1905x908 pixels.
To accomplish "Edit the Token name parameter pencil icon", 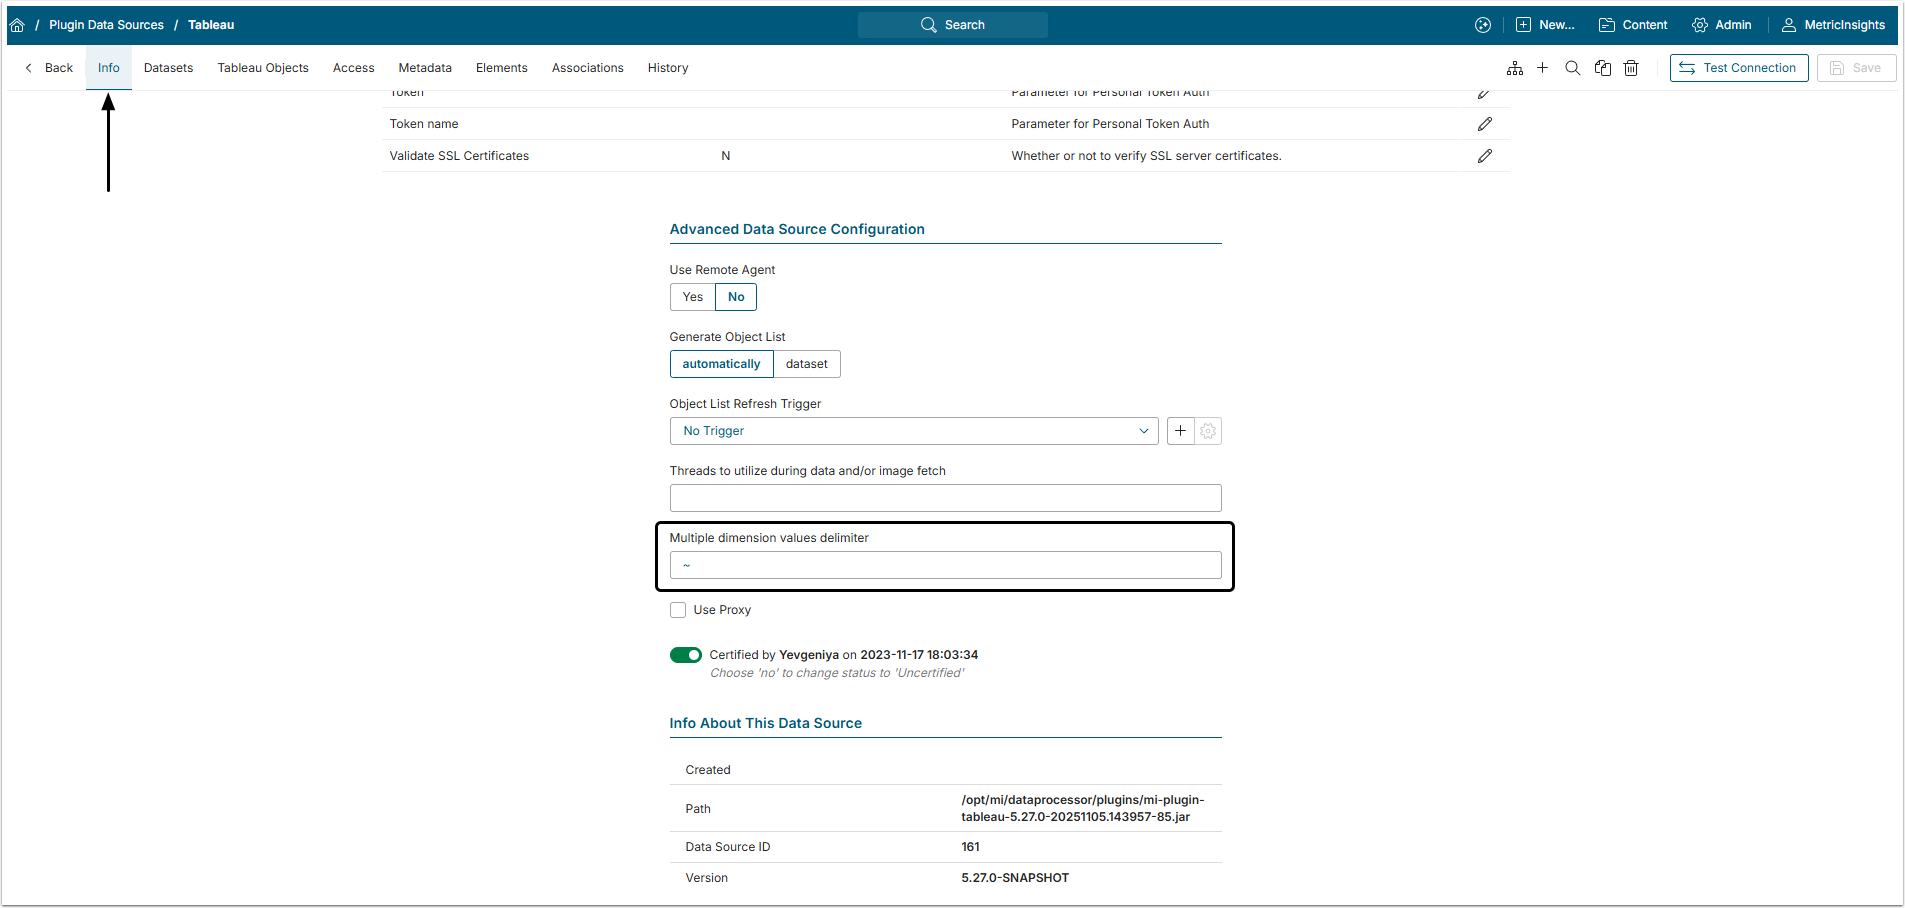I will click(1485, 124).
